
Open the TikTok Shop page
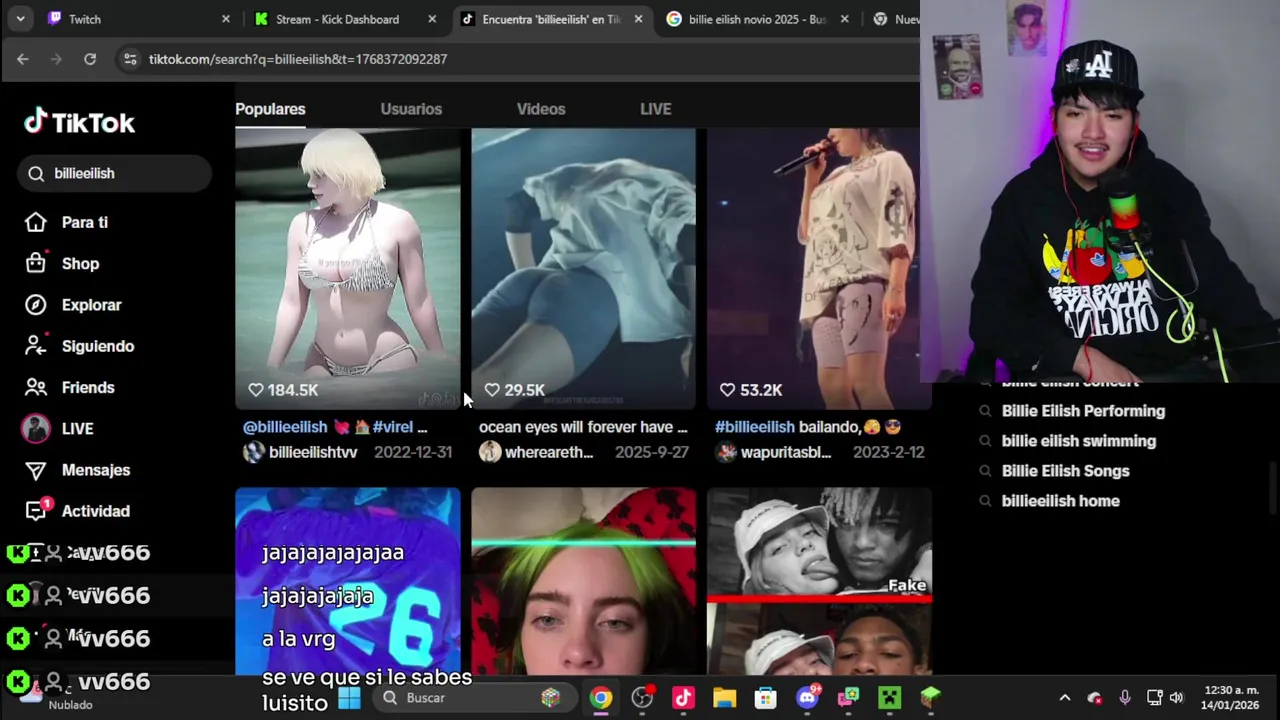(62, 264)
